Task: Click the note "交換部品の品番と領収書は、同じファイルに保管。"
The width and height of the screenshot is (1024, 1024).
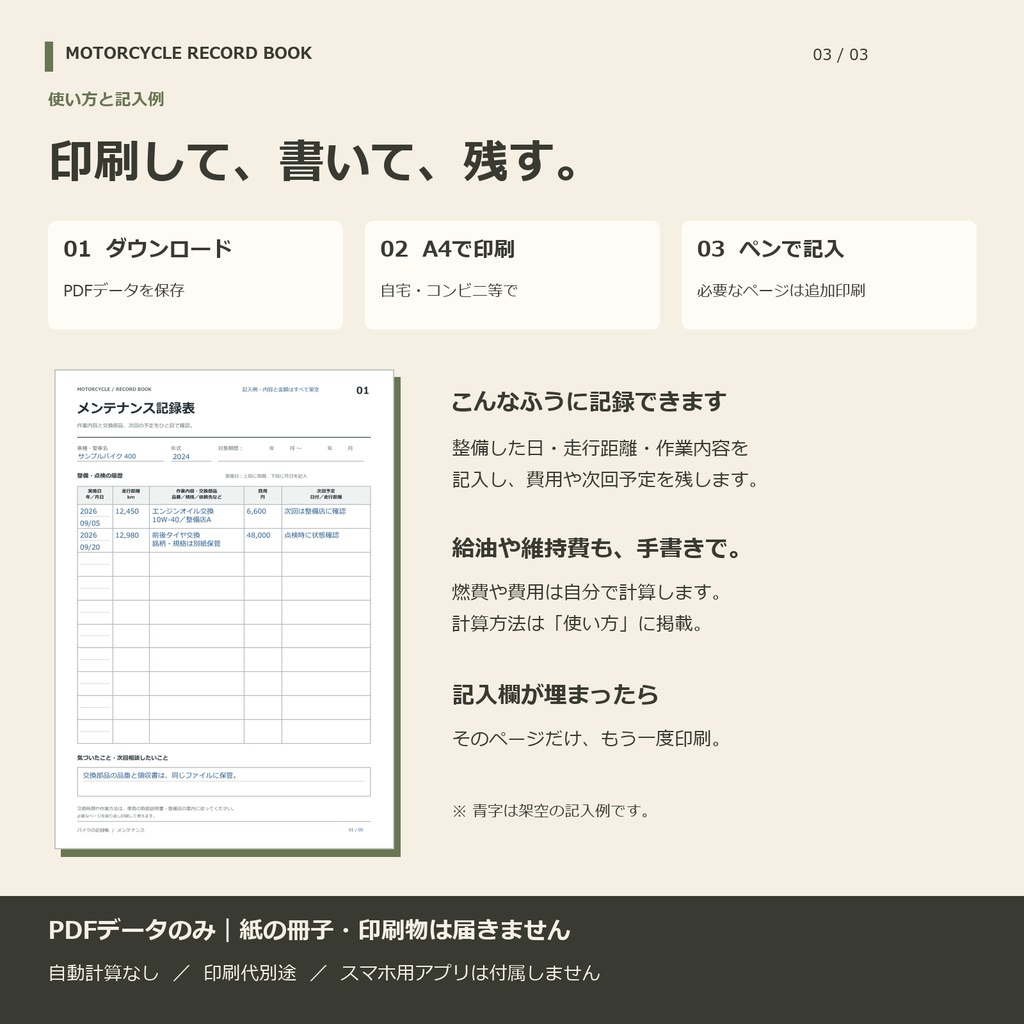Action: pyautogui.click(x=160, y=776)
